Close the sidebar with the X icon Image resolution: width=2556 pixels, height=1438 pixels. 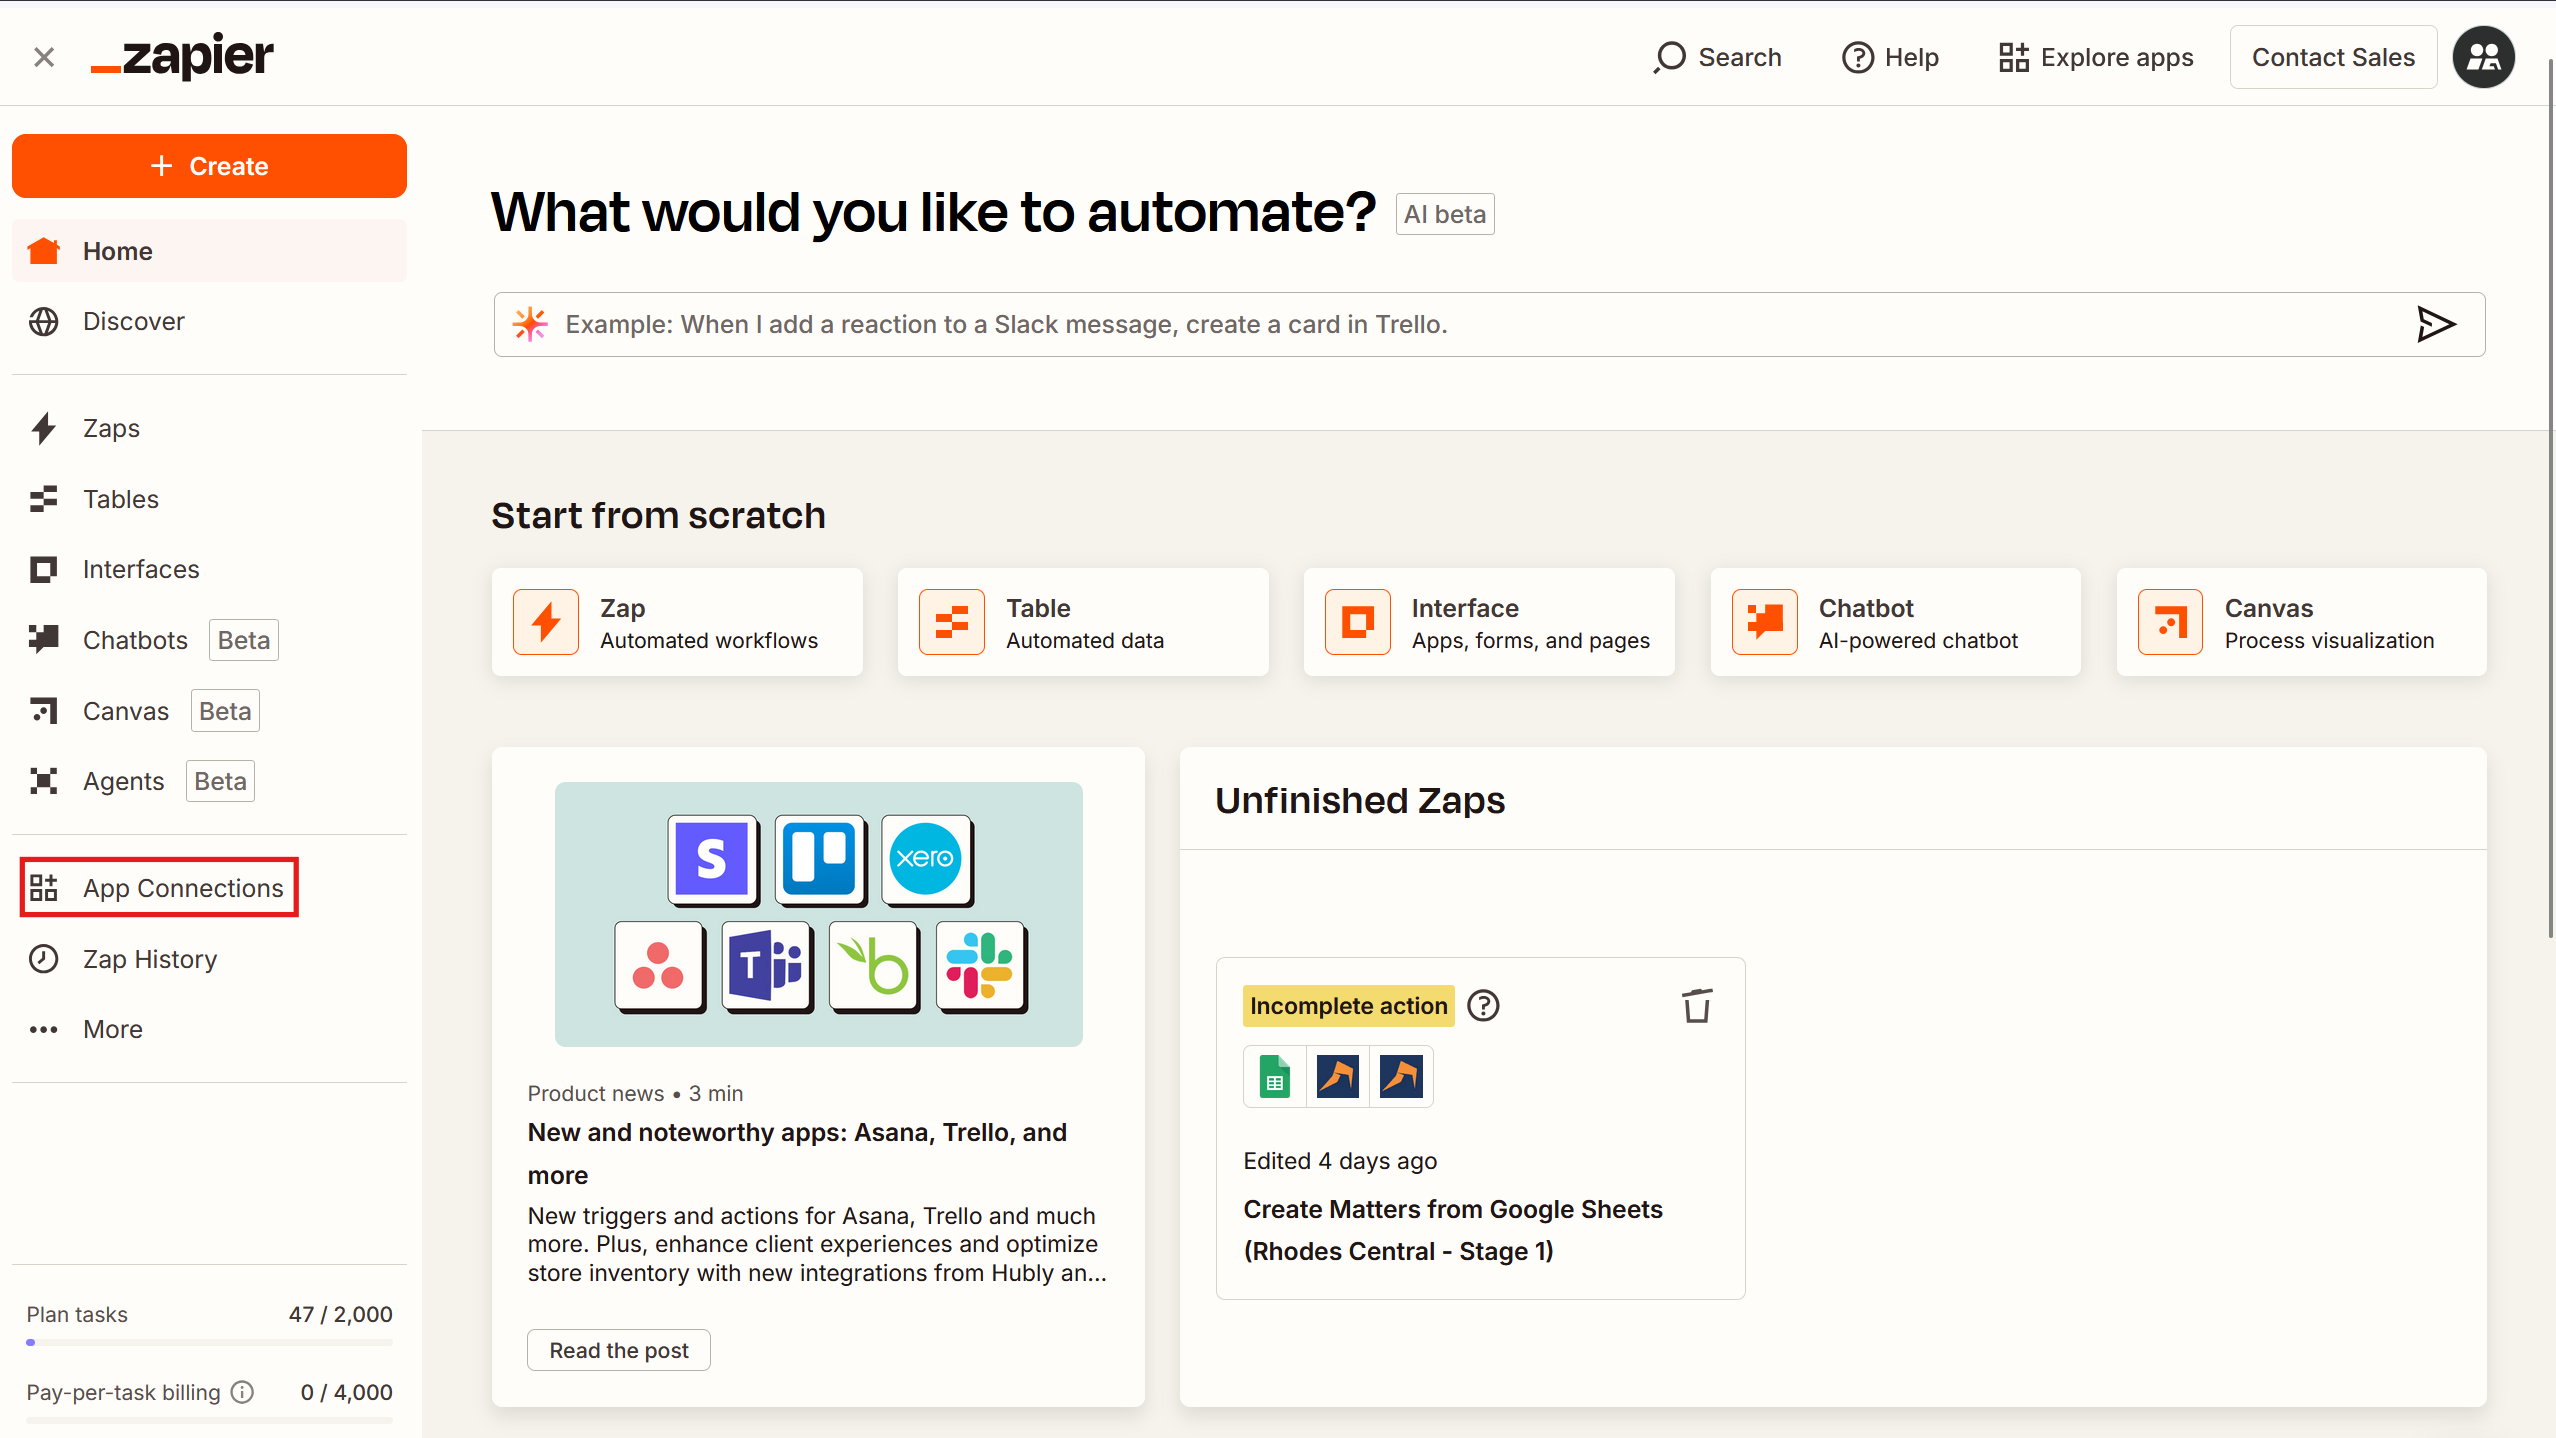[44, 57]
